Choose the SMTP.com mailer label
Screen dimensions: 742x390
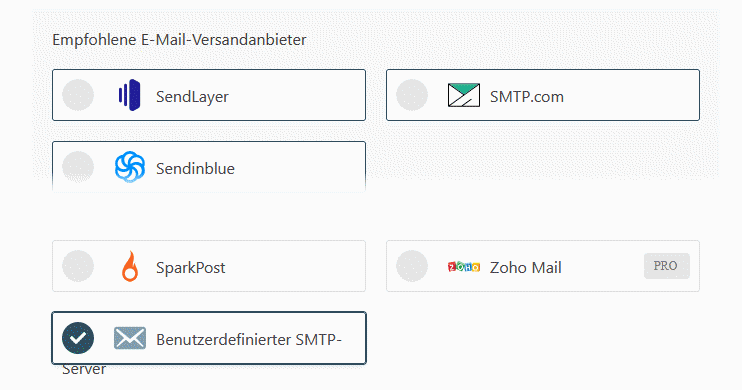click(x=527, y=97)
